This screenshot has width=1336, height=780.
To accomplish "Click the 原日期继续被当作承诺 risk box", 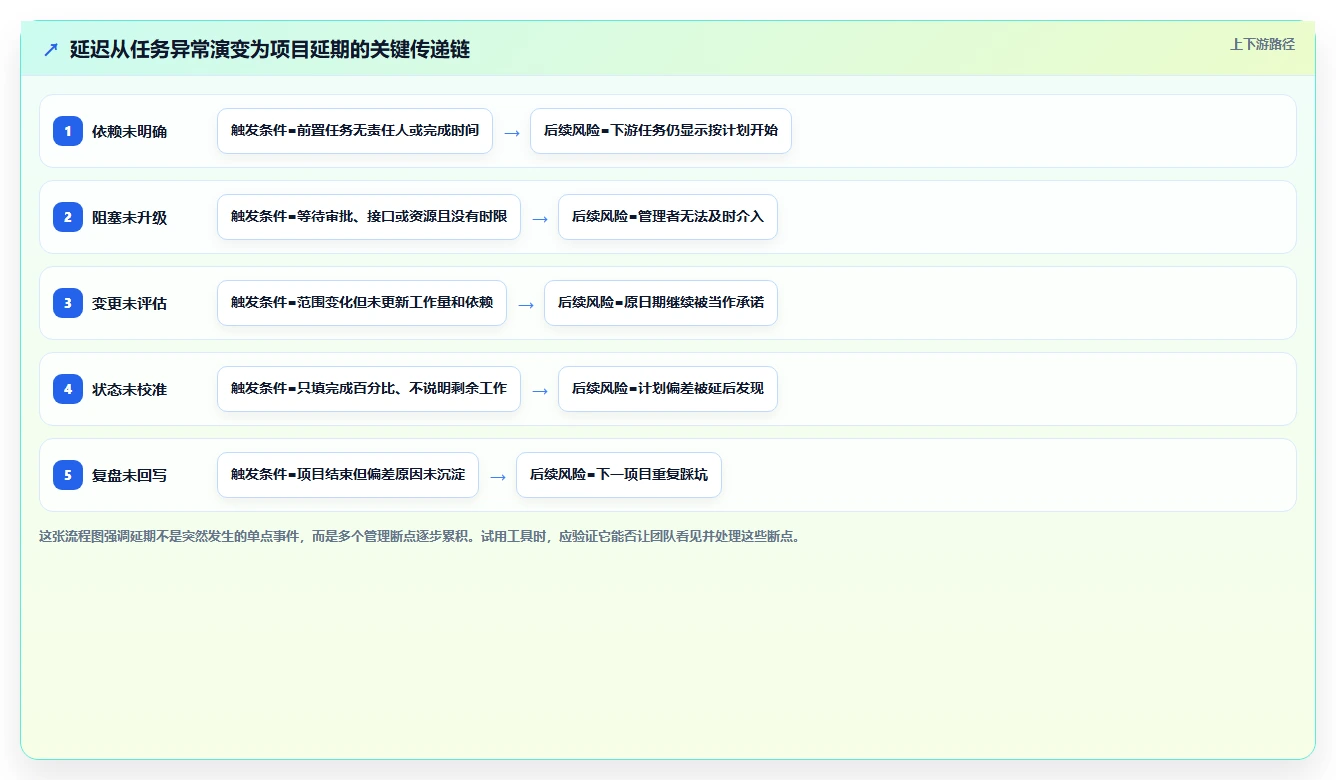I will click(661, 303).
